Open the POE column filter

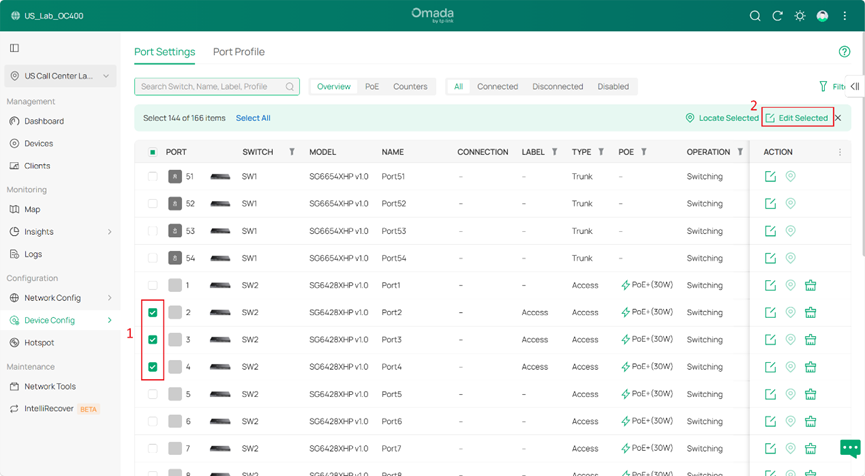pos(644,152)
